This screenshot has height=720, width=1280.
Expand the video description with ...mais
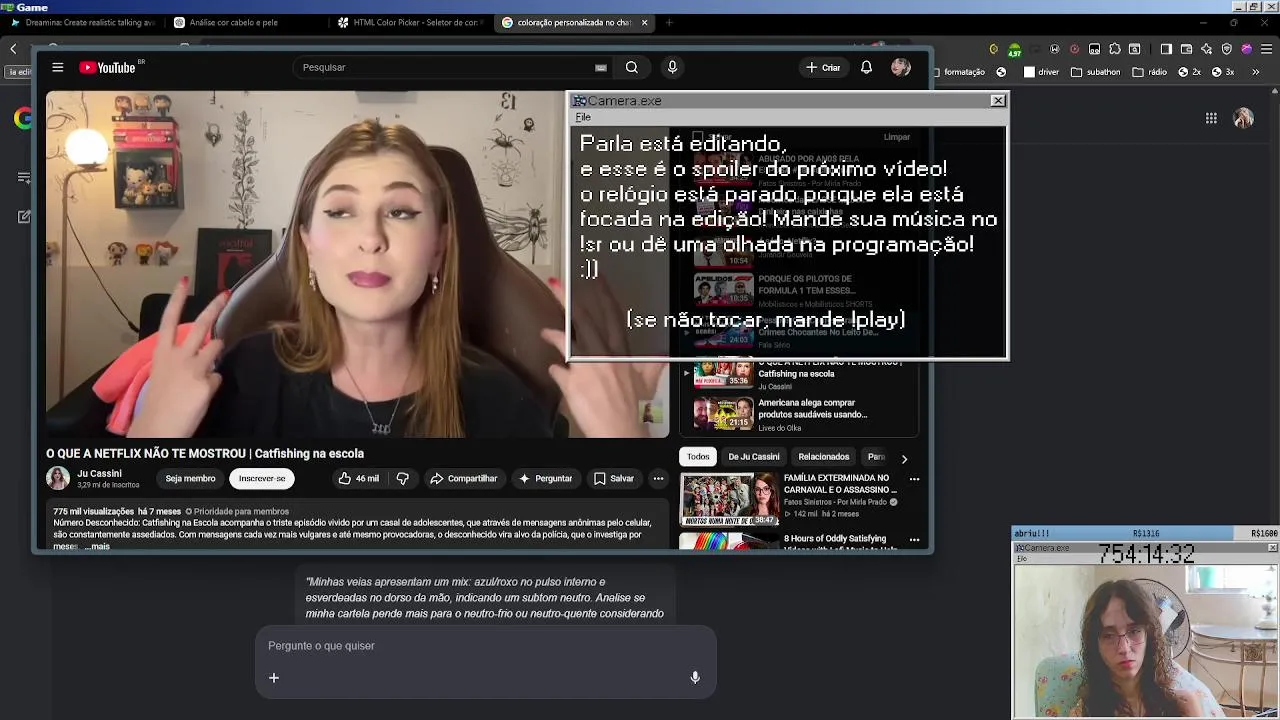pos(98,547)
